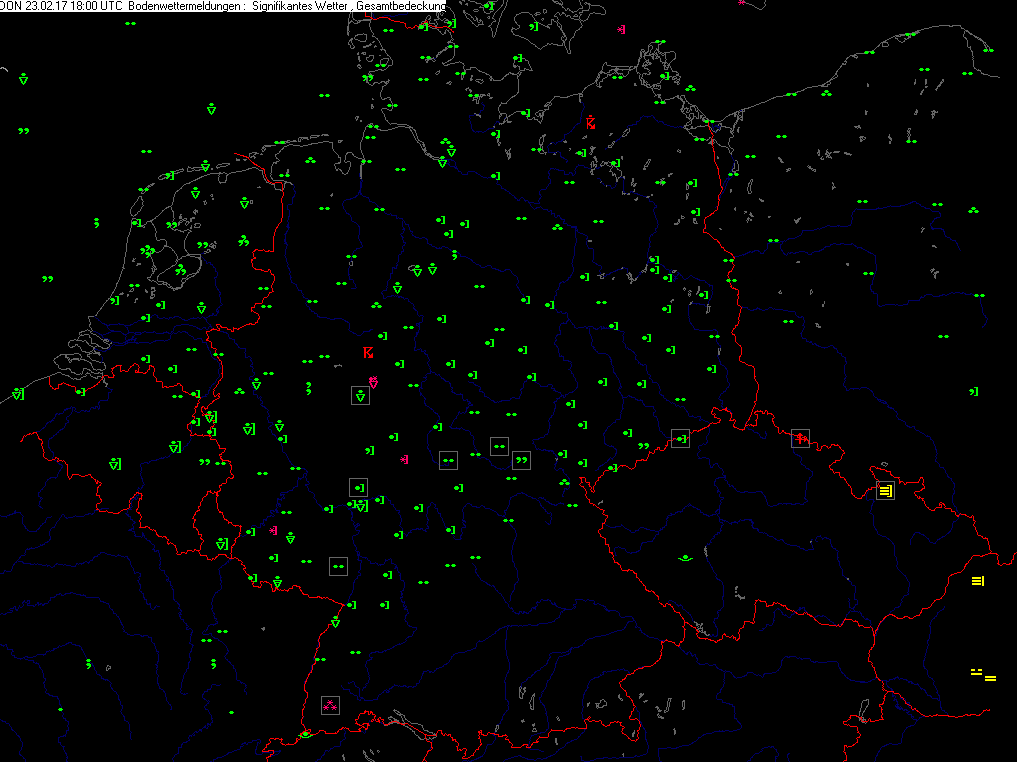Click the red thunderstorm symbol in western Germany

point(368,352)
